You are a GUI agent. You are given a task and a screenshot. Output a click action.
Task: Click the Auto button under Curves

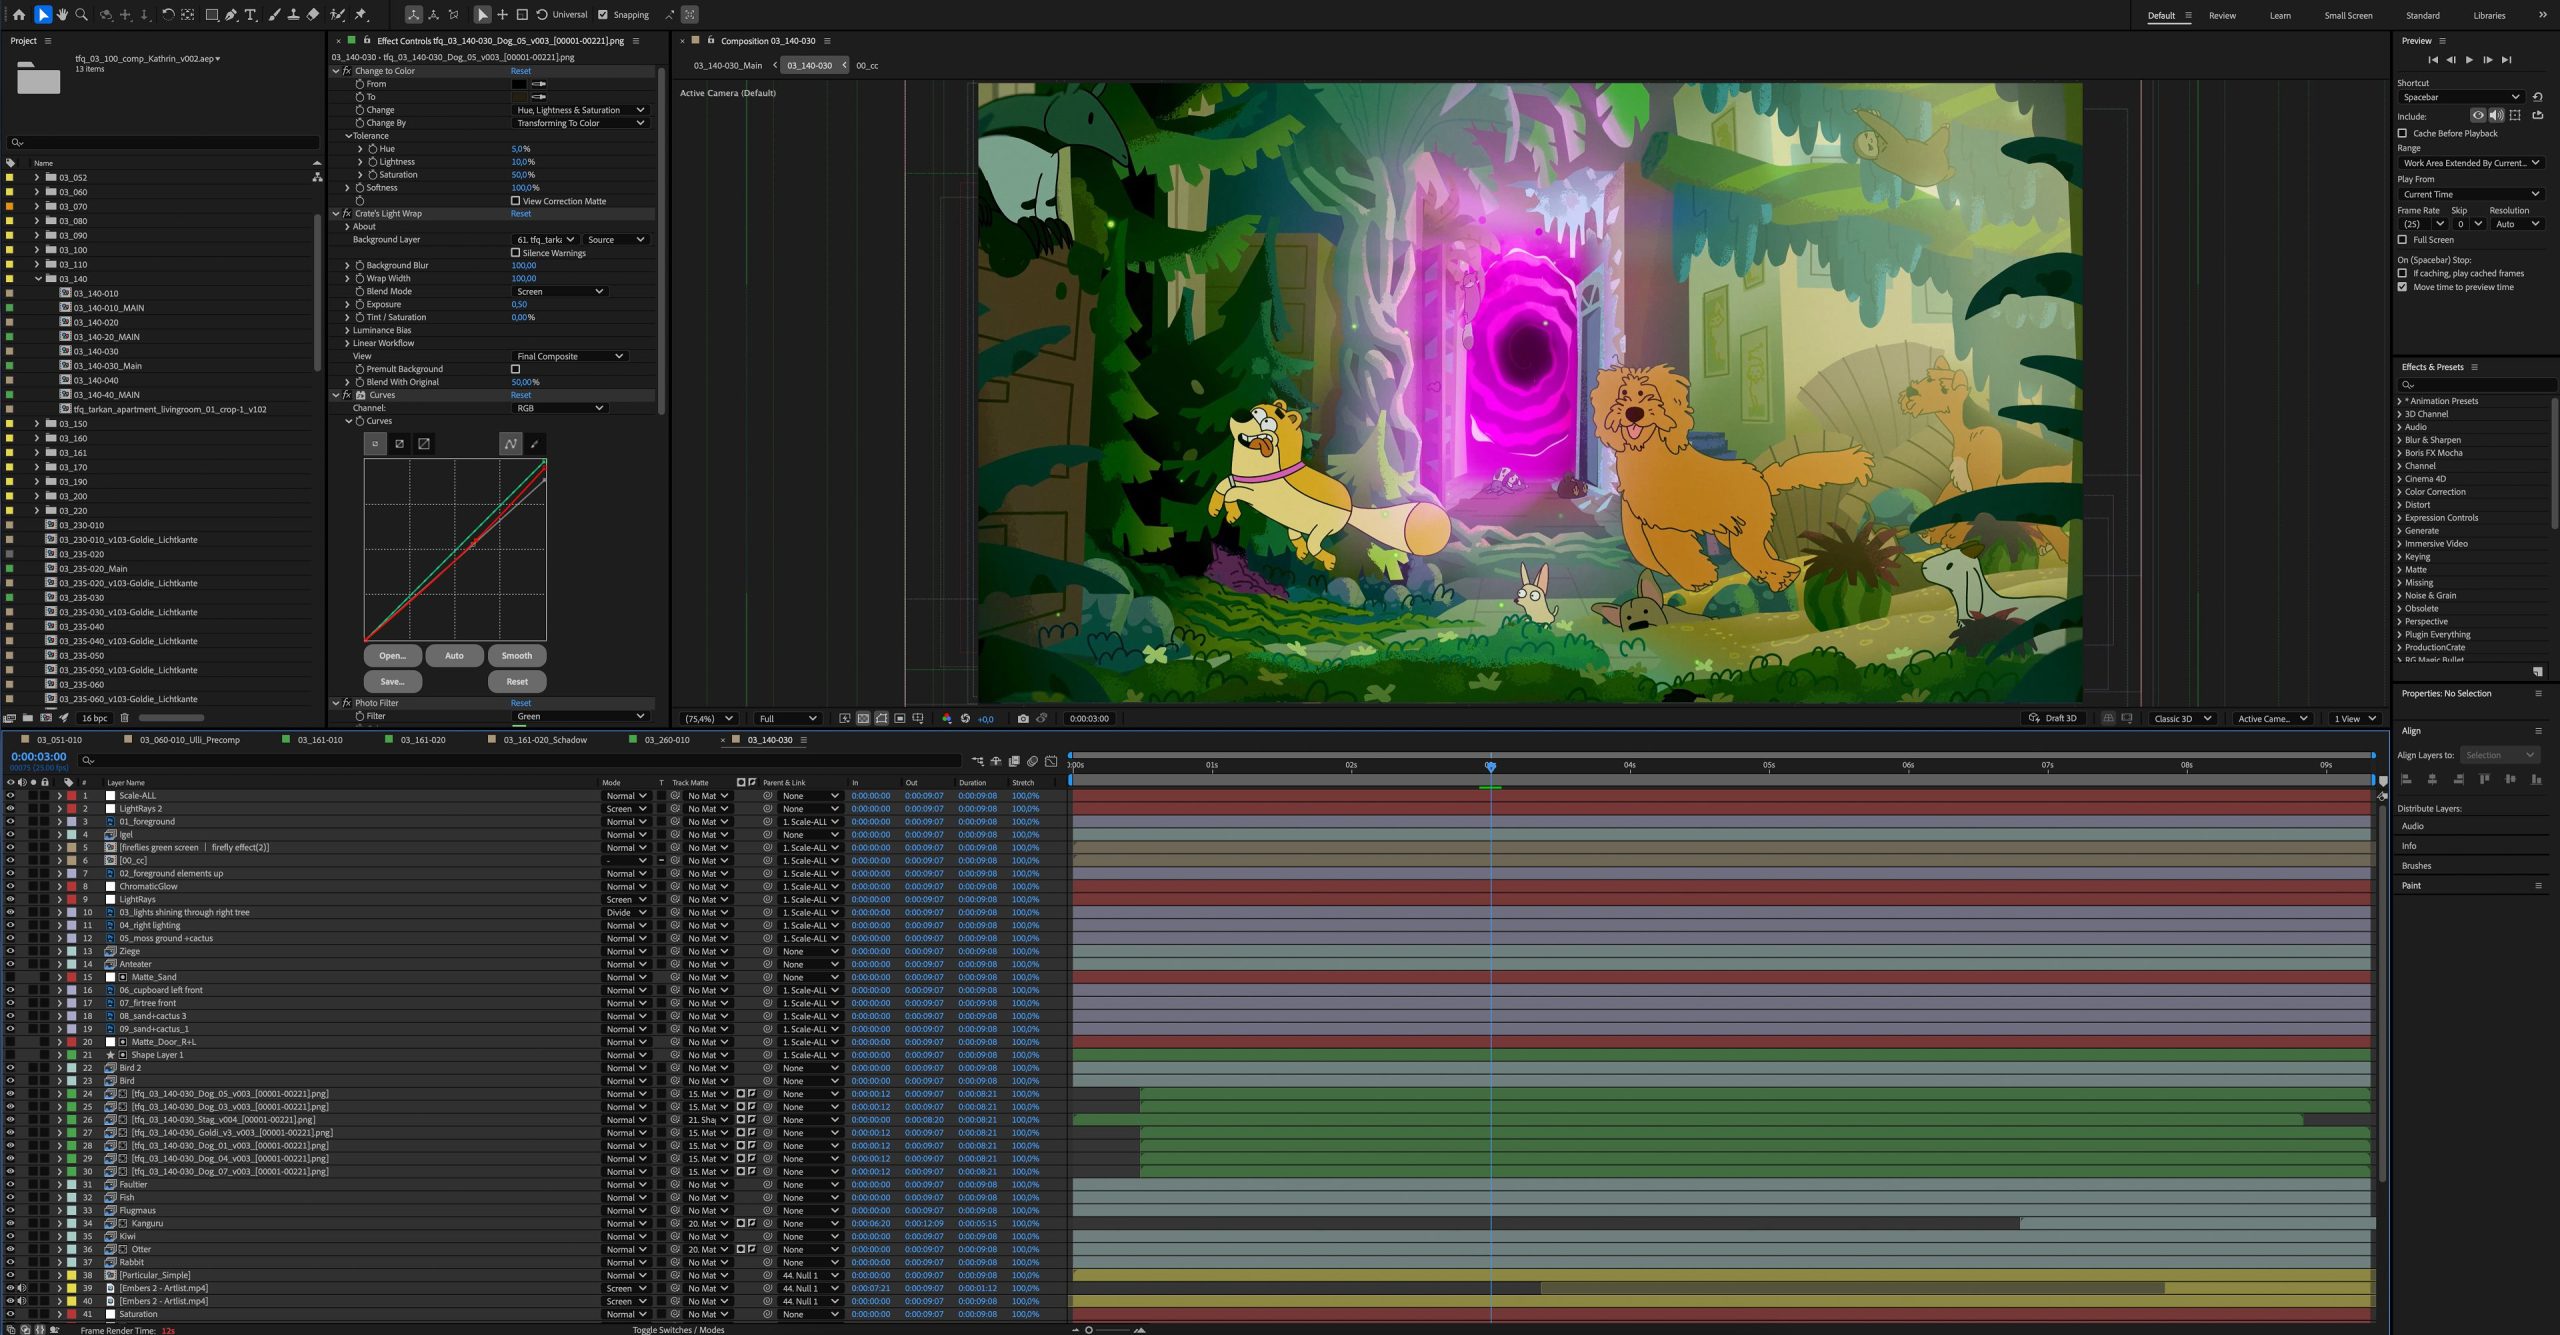[x=454, y=656]
